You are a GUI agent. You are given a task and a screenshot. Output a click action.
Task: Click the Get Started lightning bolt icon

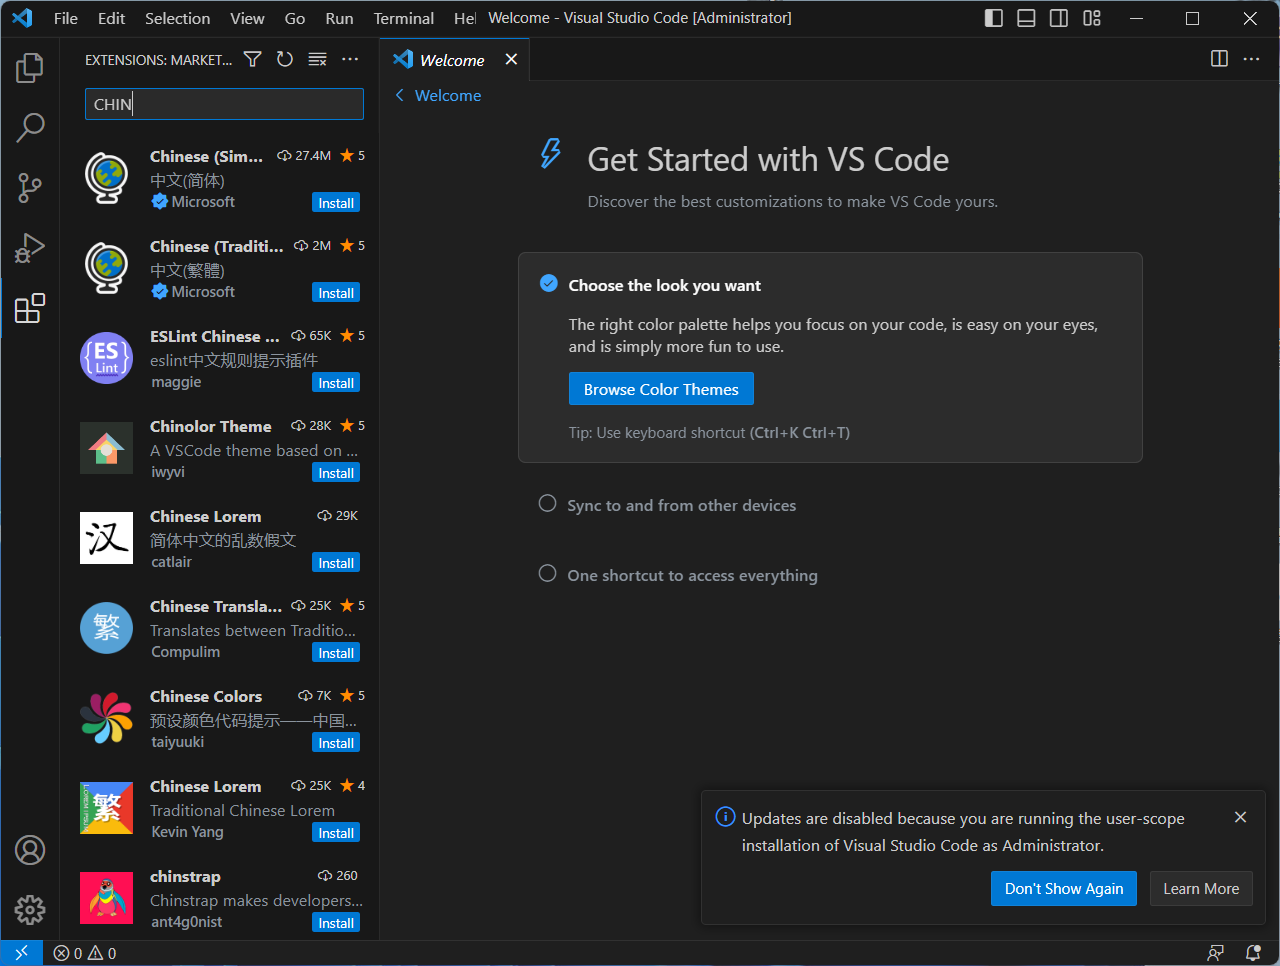click(550, 153)
